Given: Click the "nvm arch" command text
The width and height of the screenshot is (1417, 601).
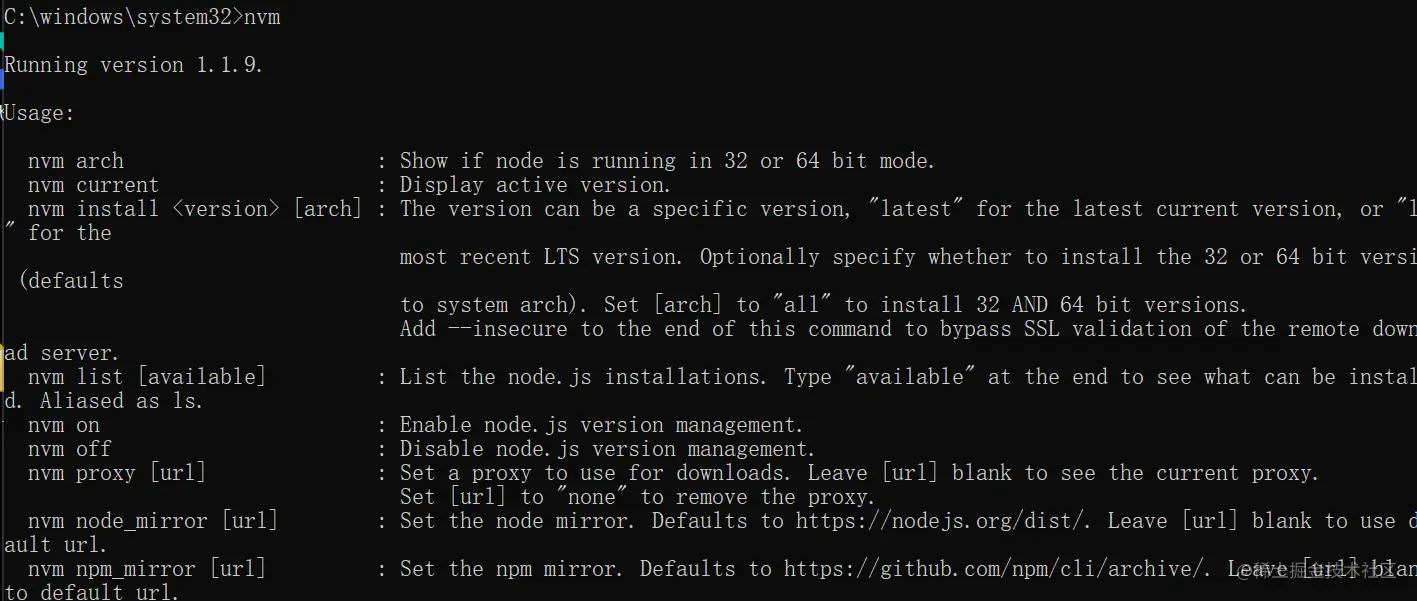Looking at the screenshot, I should (x=76, y=161).
